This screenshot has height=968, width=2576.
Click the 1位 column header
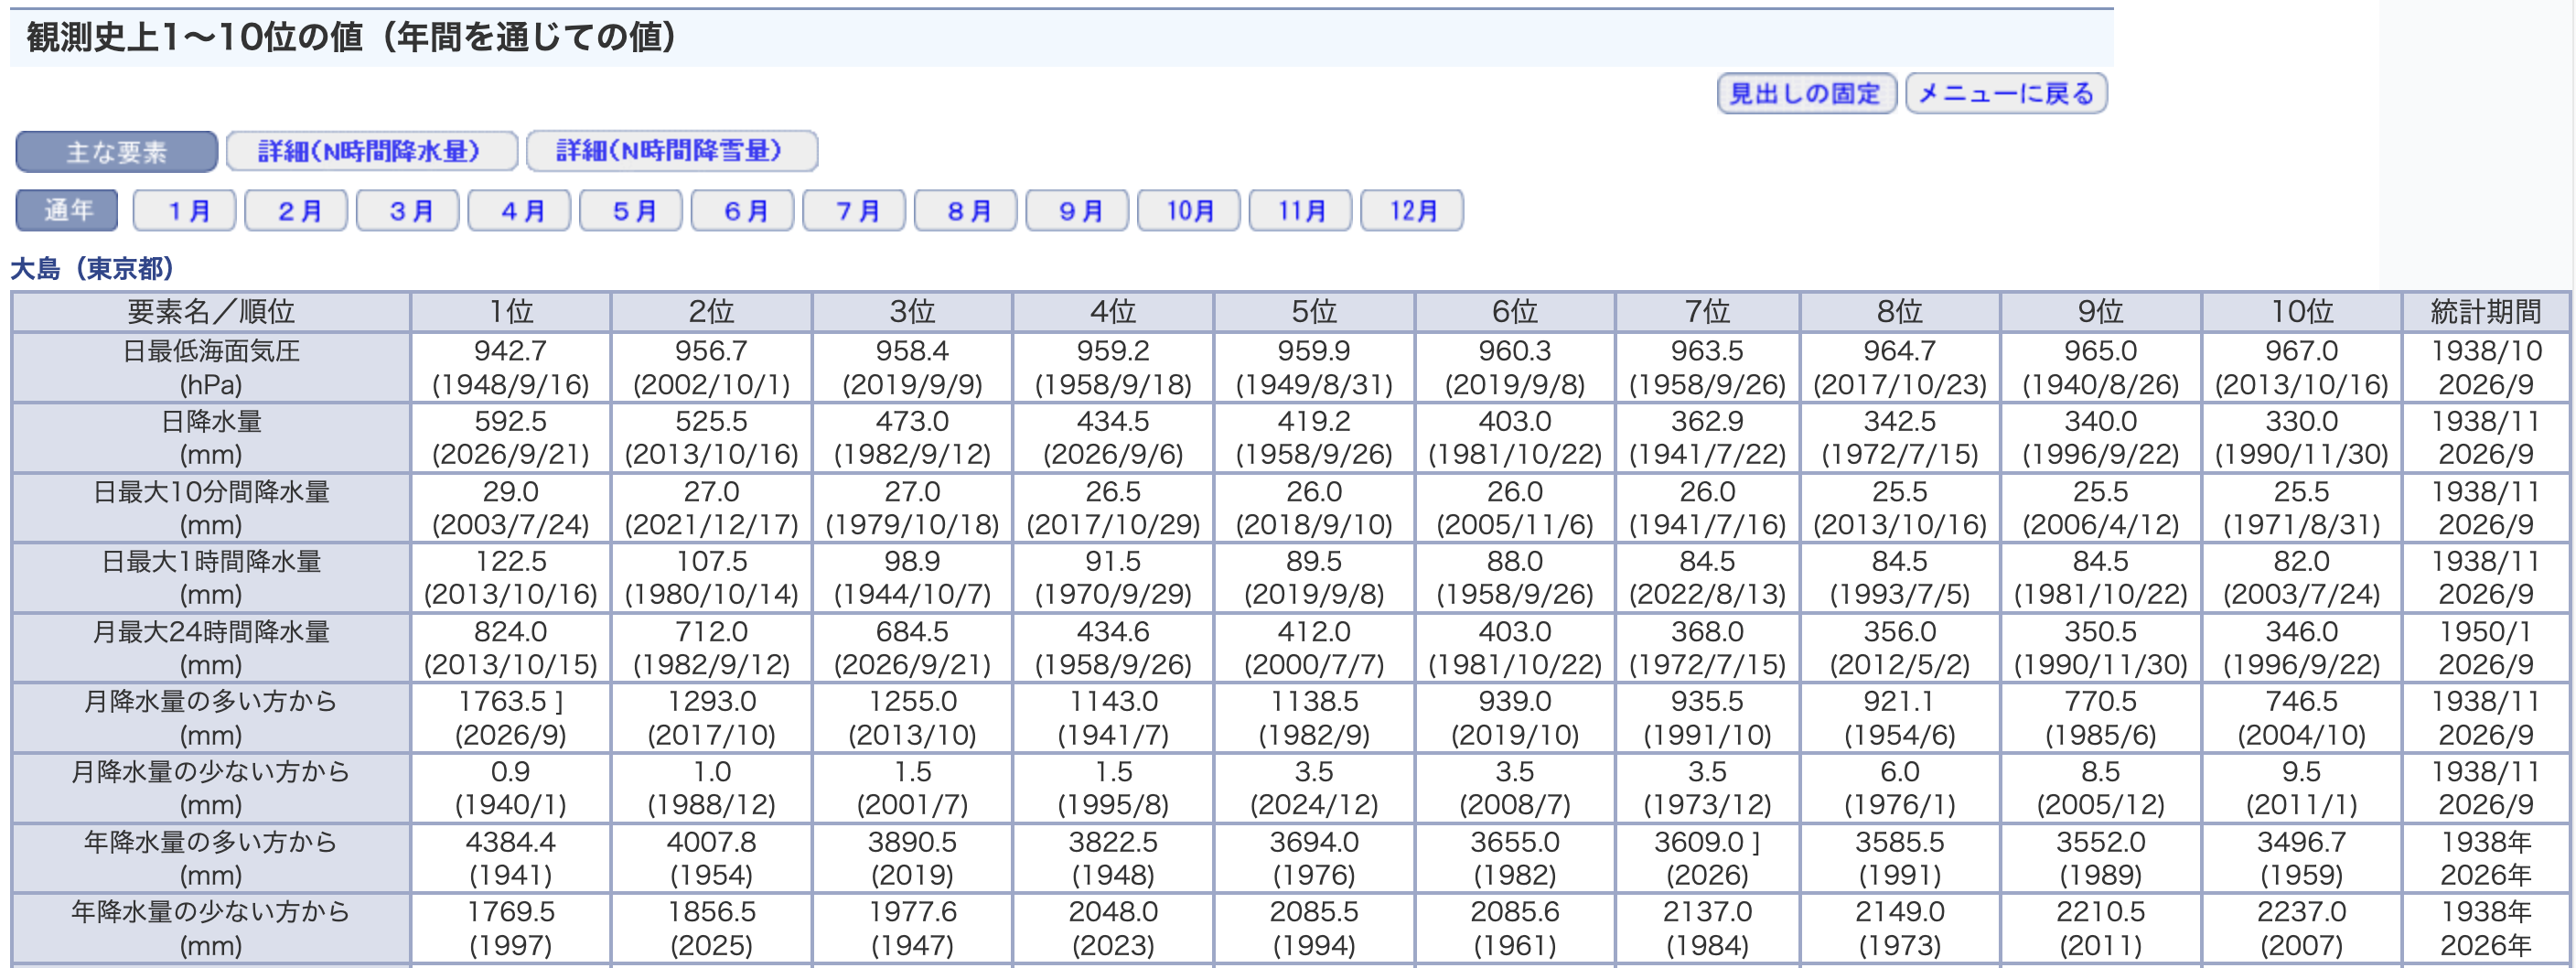(511, 312)
